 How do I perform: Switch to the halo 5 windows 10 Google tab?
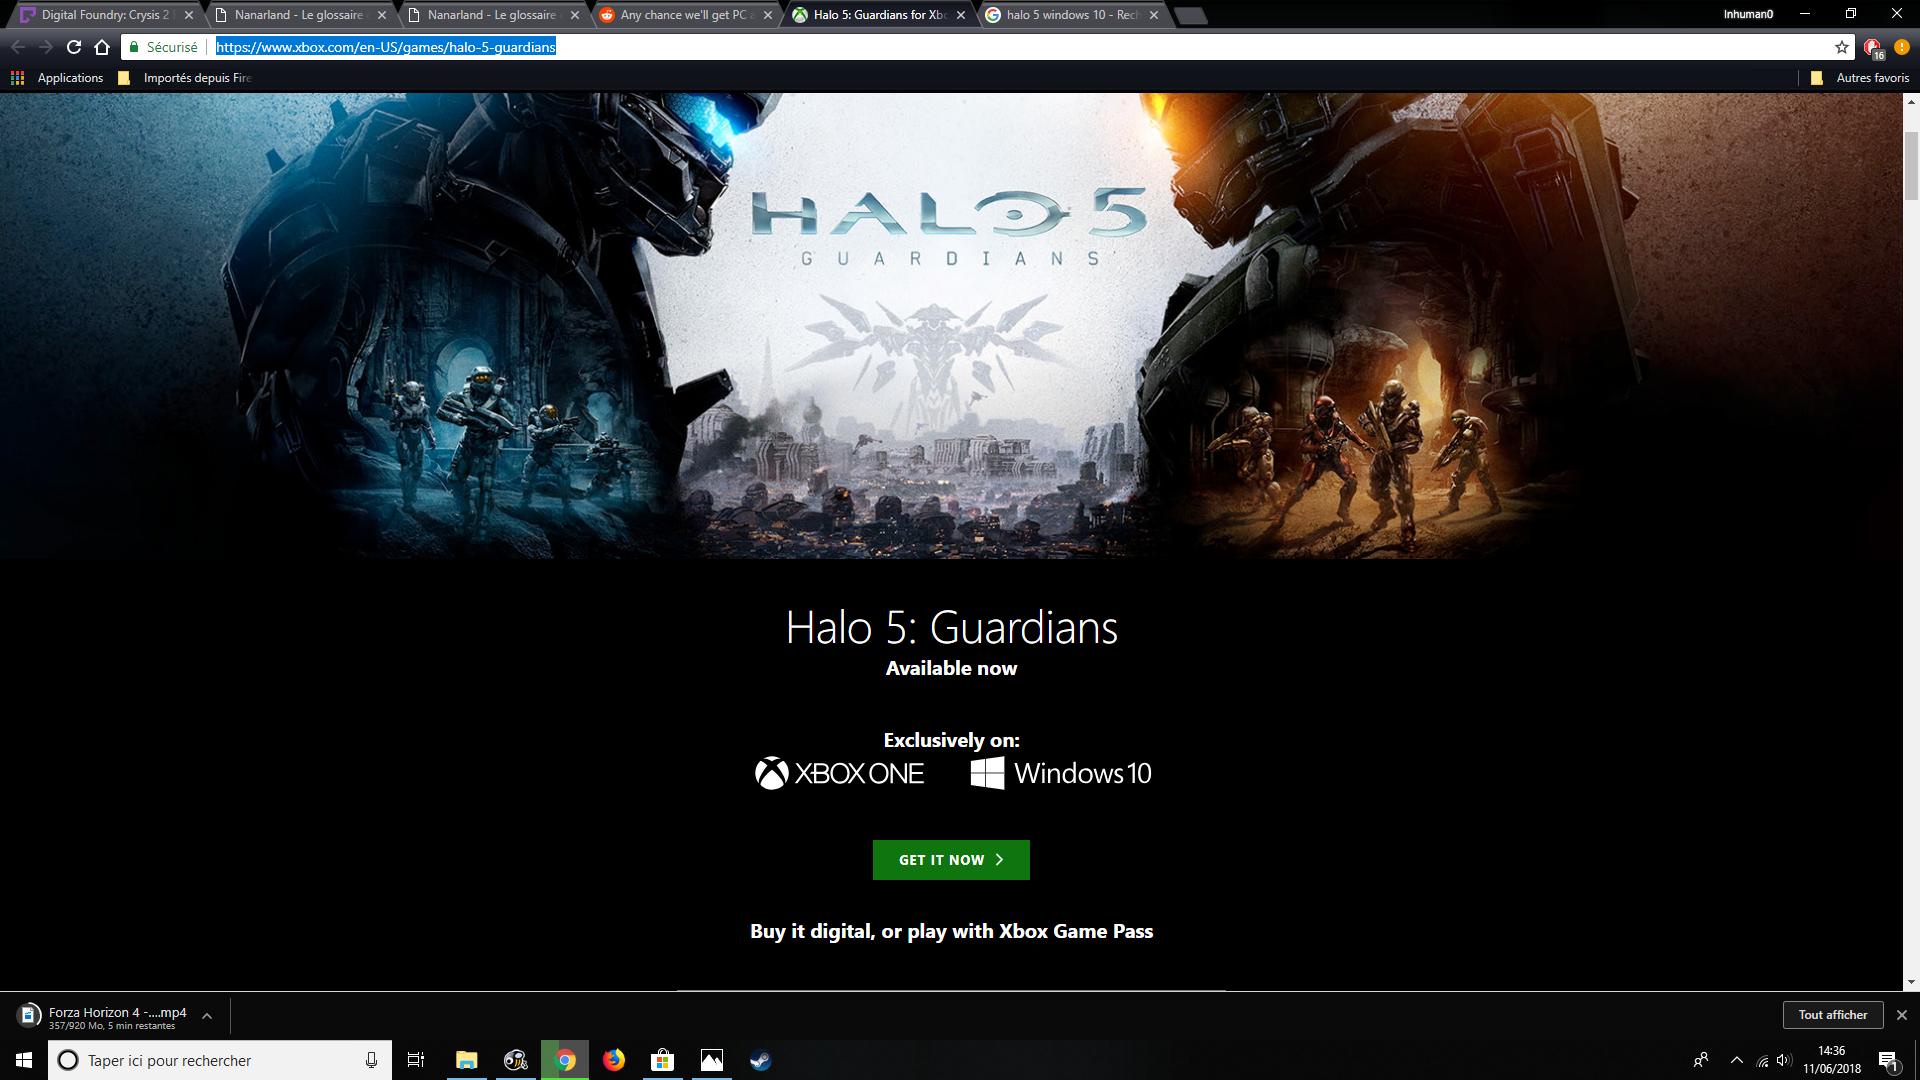coord(1072,15)
